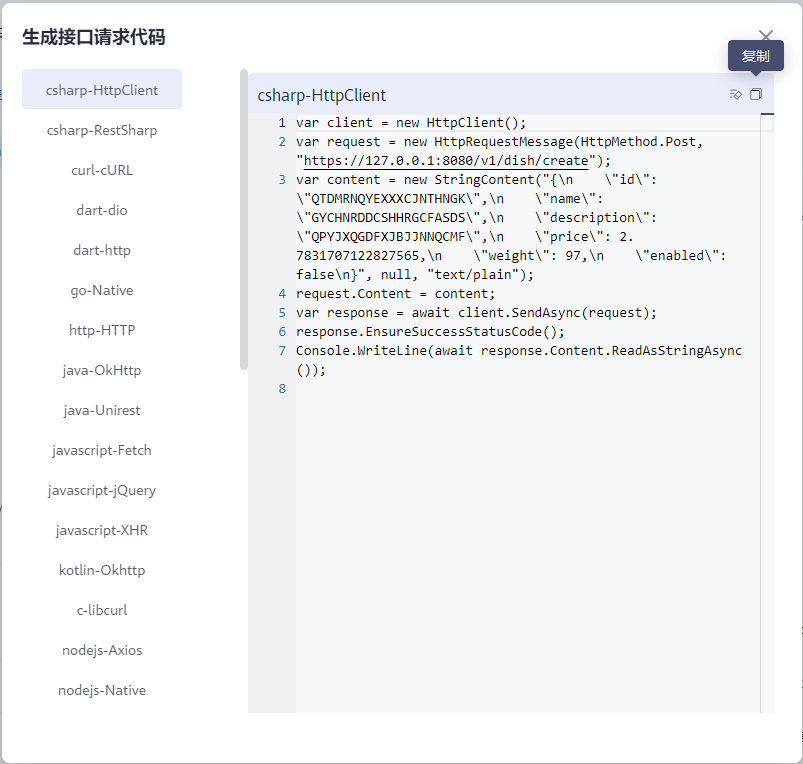This screenshot has width=803, height=764.
Task: Select csharp-RestSharp code option
Action: [102, 130]
